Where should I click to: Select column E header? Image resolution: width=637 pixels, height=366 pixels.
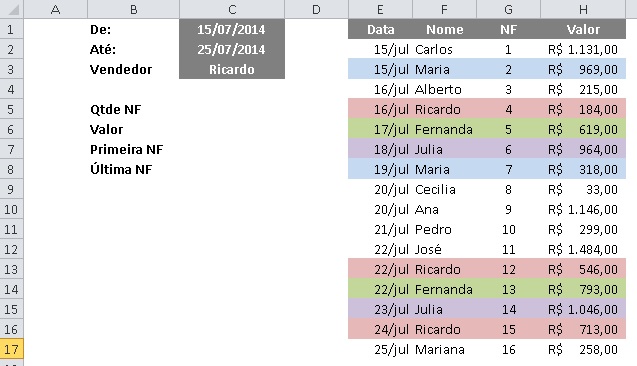pos(380,9)
